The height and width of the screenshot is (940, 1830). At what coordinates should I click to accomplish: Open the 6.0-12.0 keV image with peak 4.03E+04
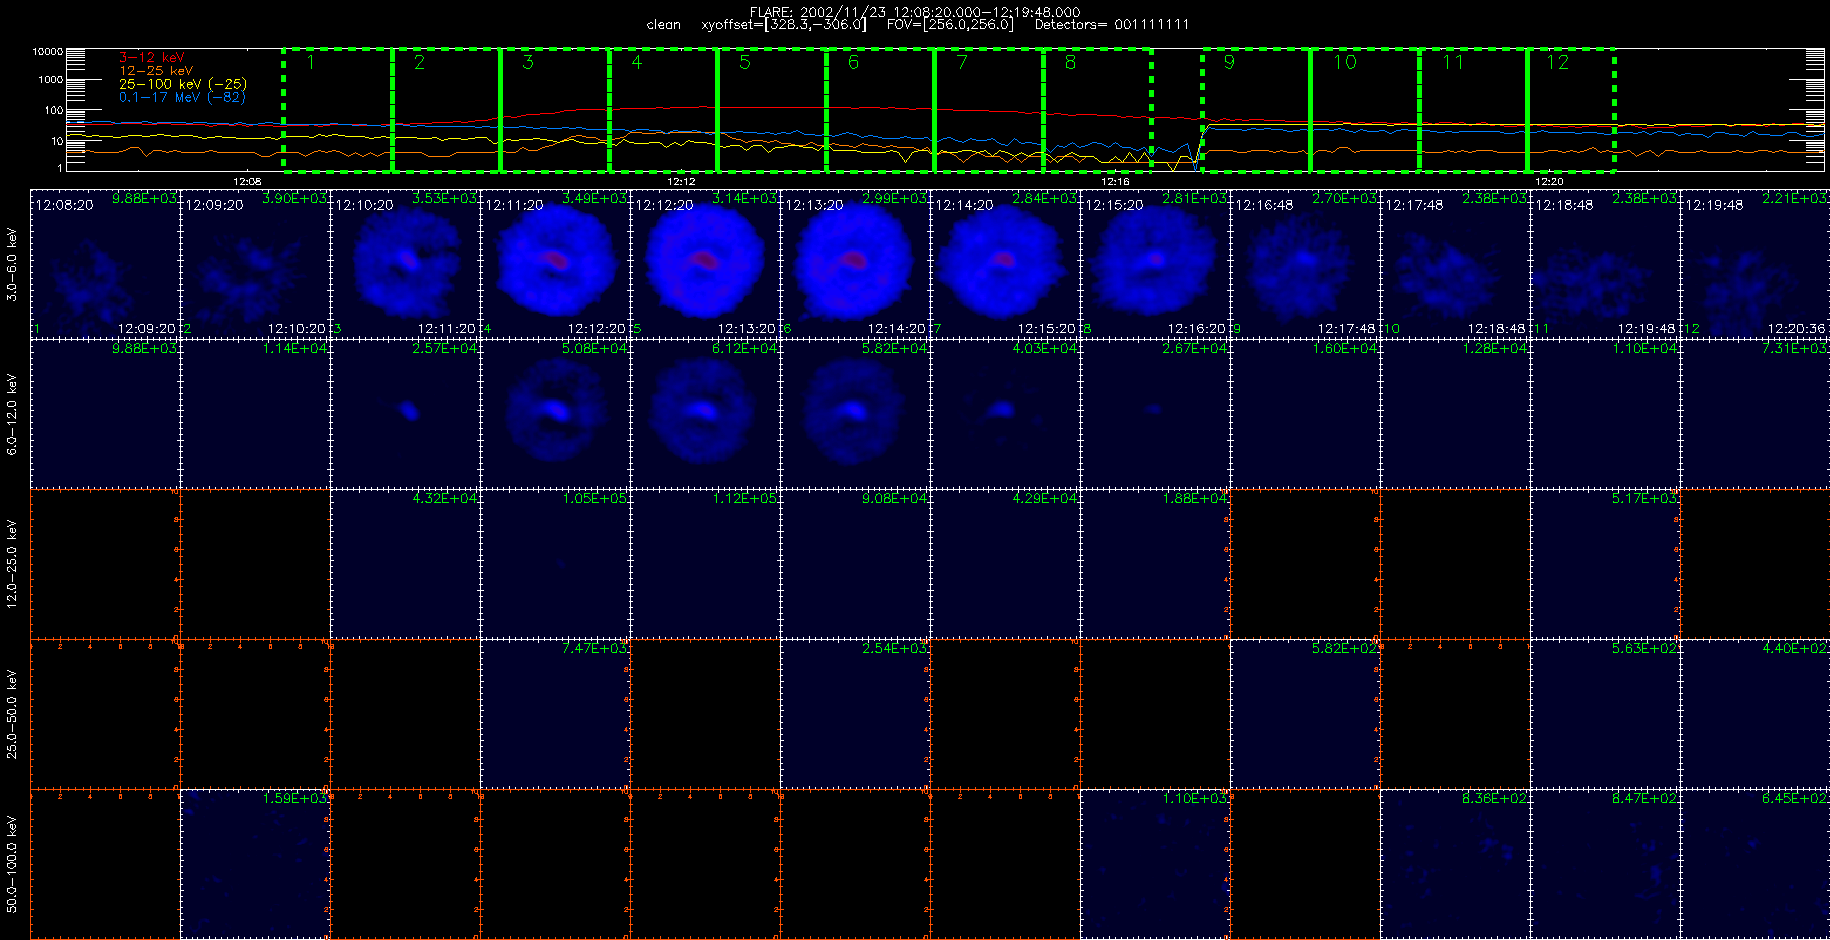coord(1005,414)
